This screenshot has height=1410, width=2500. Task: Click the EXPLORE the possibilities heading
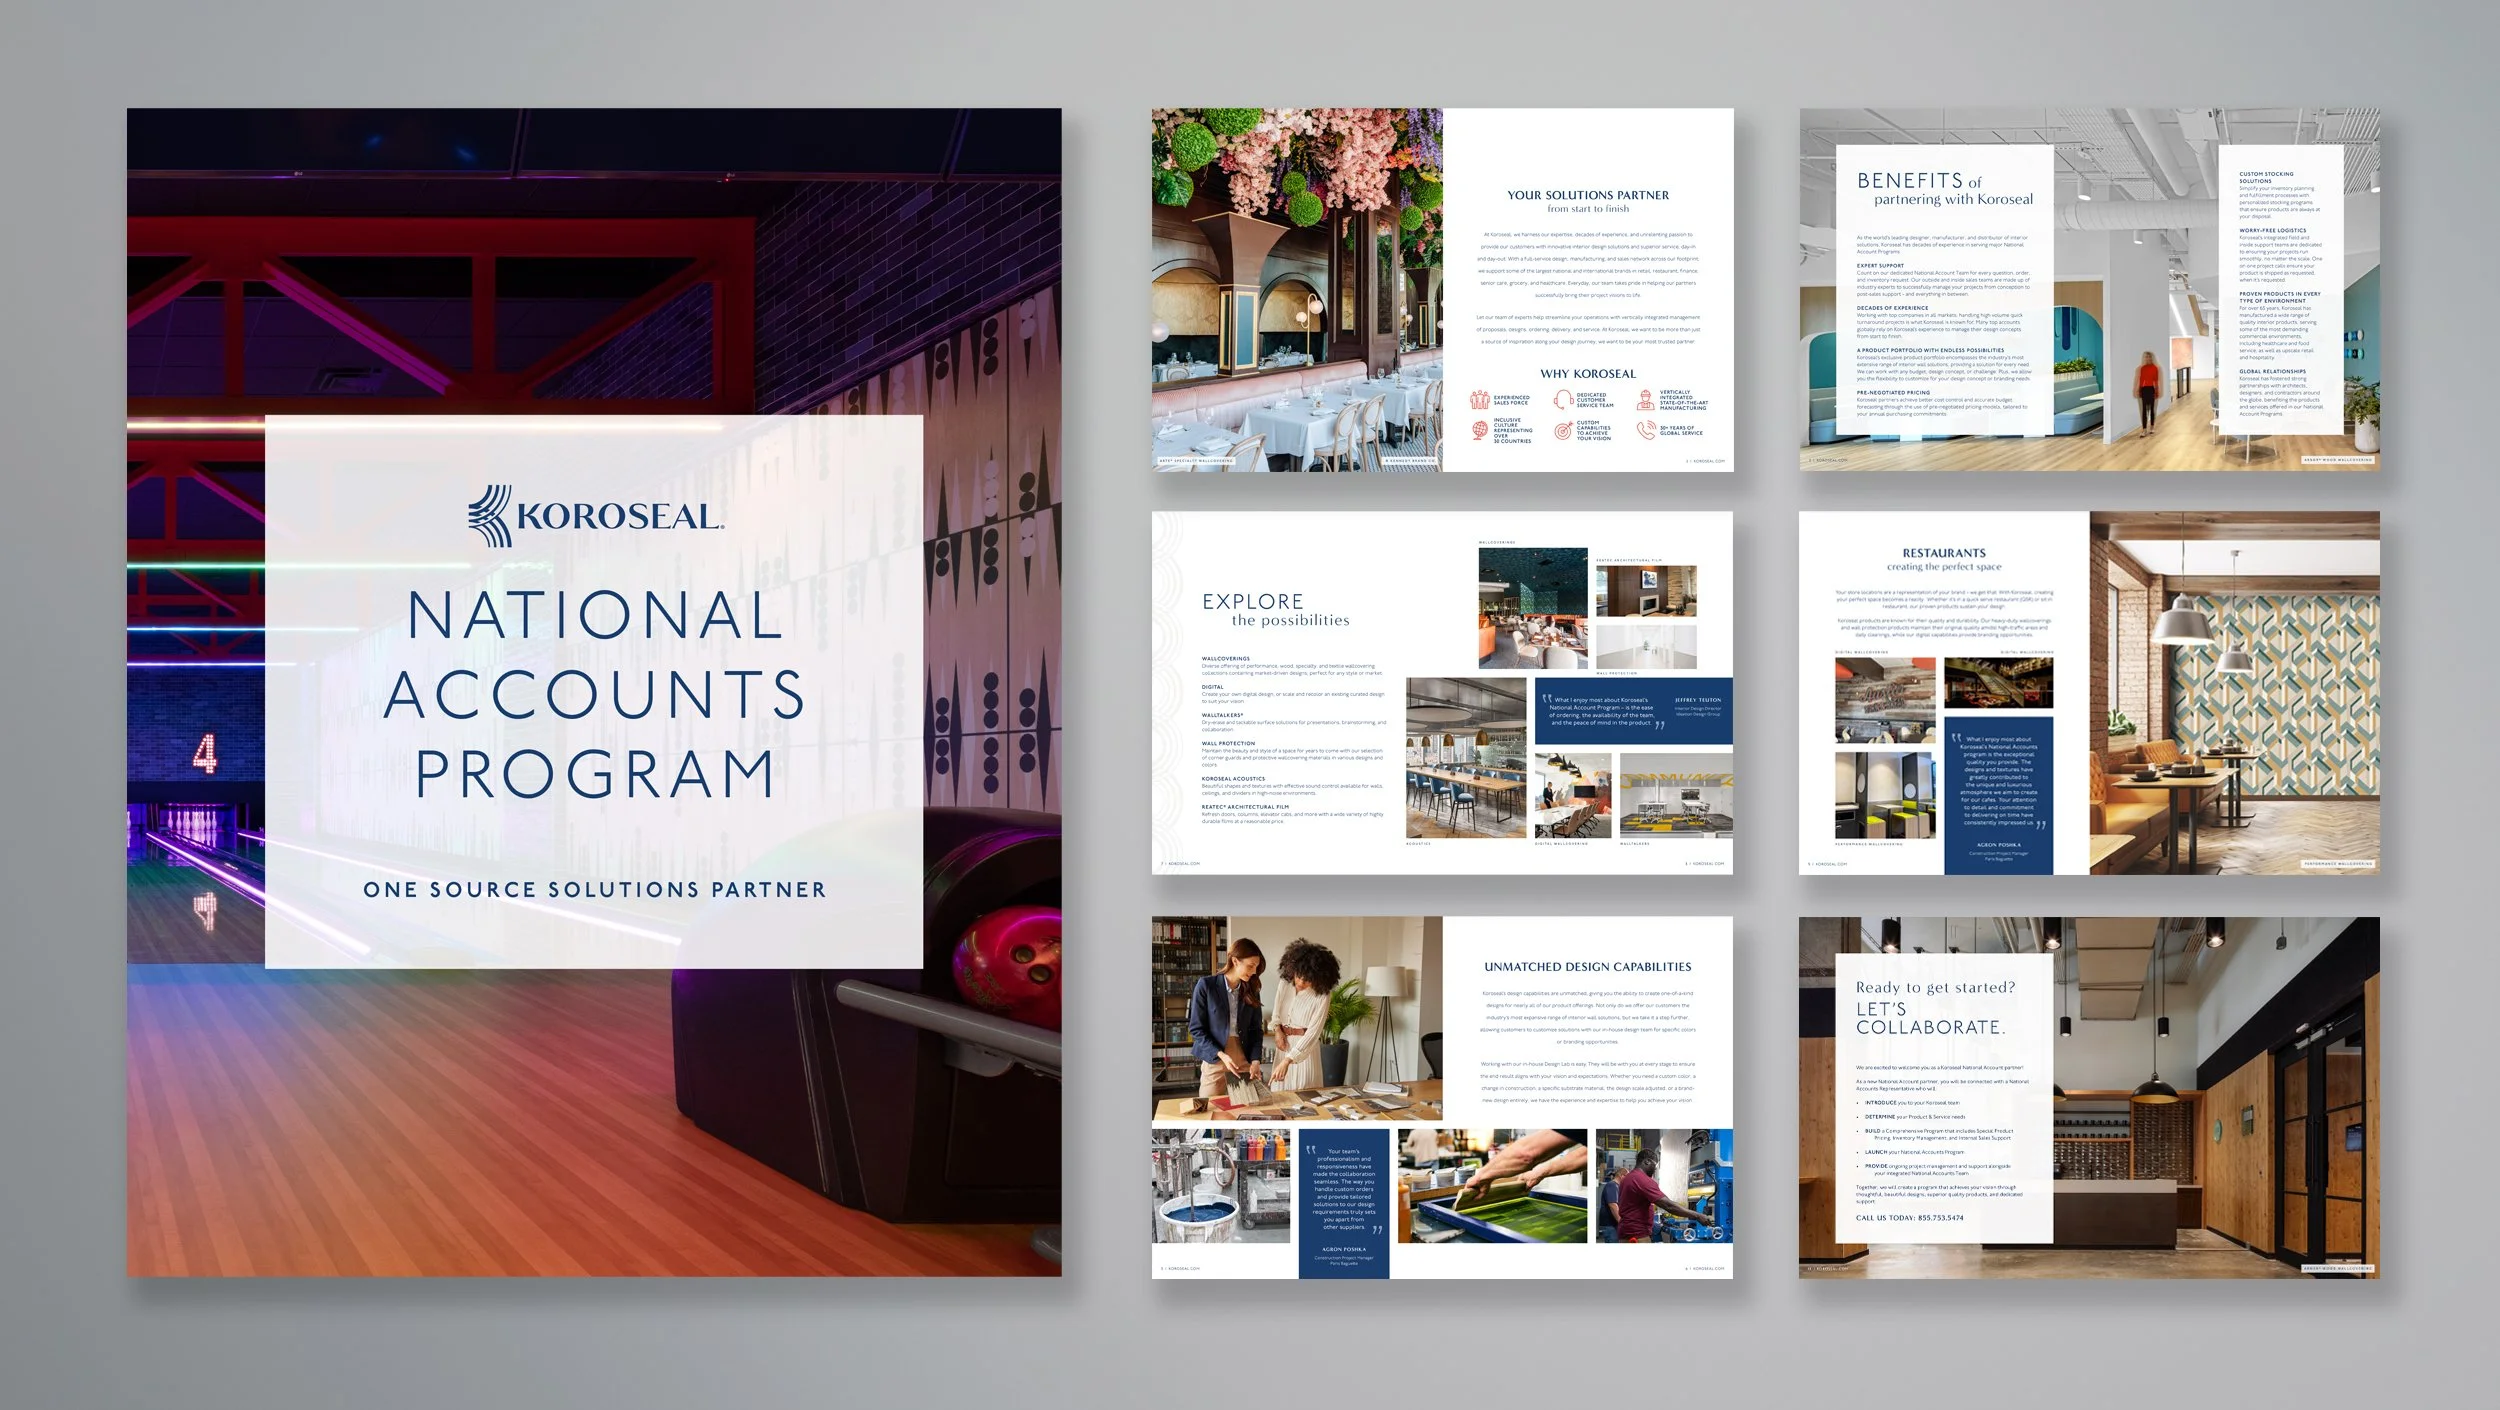[1275, 610]
